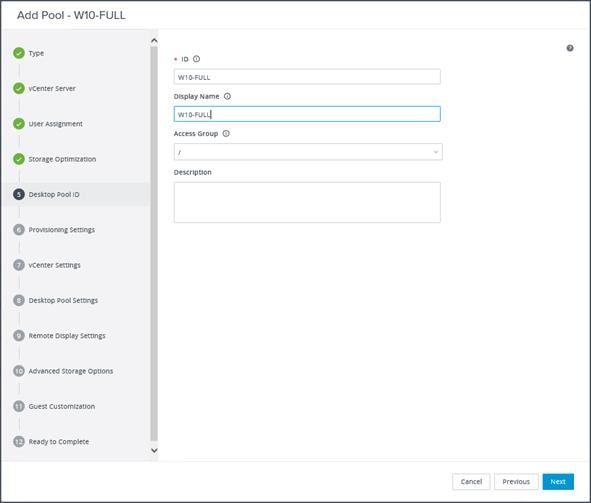Click the step 8 Desktop Pool Settings badge
Image resolution: width=591 pixels, height=503 pixels.
pyautogui.click(x=19, y=300)
